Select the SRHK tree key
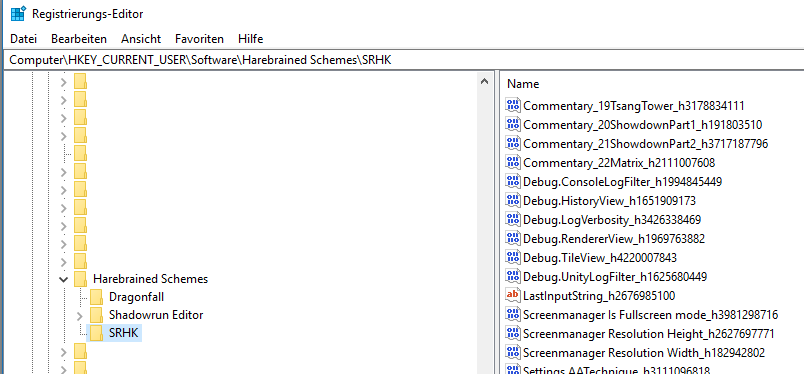 tap(124, 332)
